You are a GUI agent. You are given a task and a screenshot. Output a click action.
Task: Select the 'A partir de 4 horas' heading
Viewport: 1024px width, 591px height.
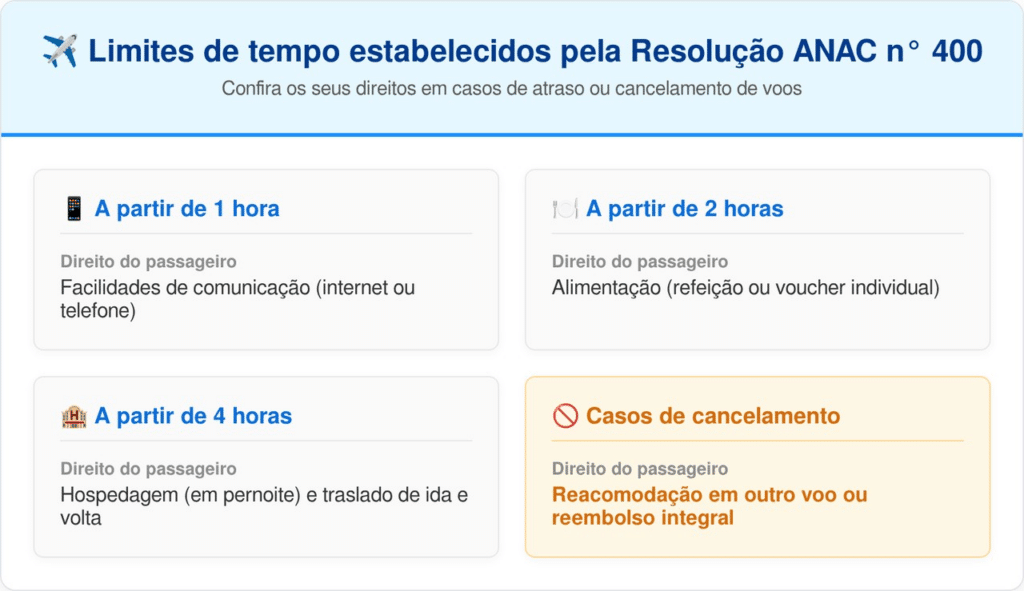193,416
